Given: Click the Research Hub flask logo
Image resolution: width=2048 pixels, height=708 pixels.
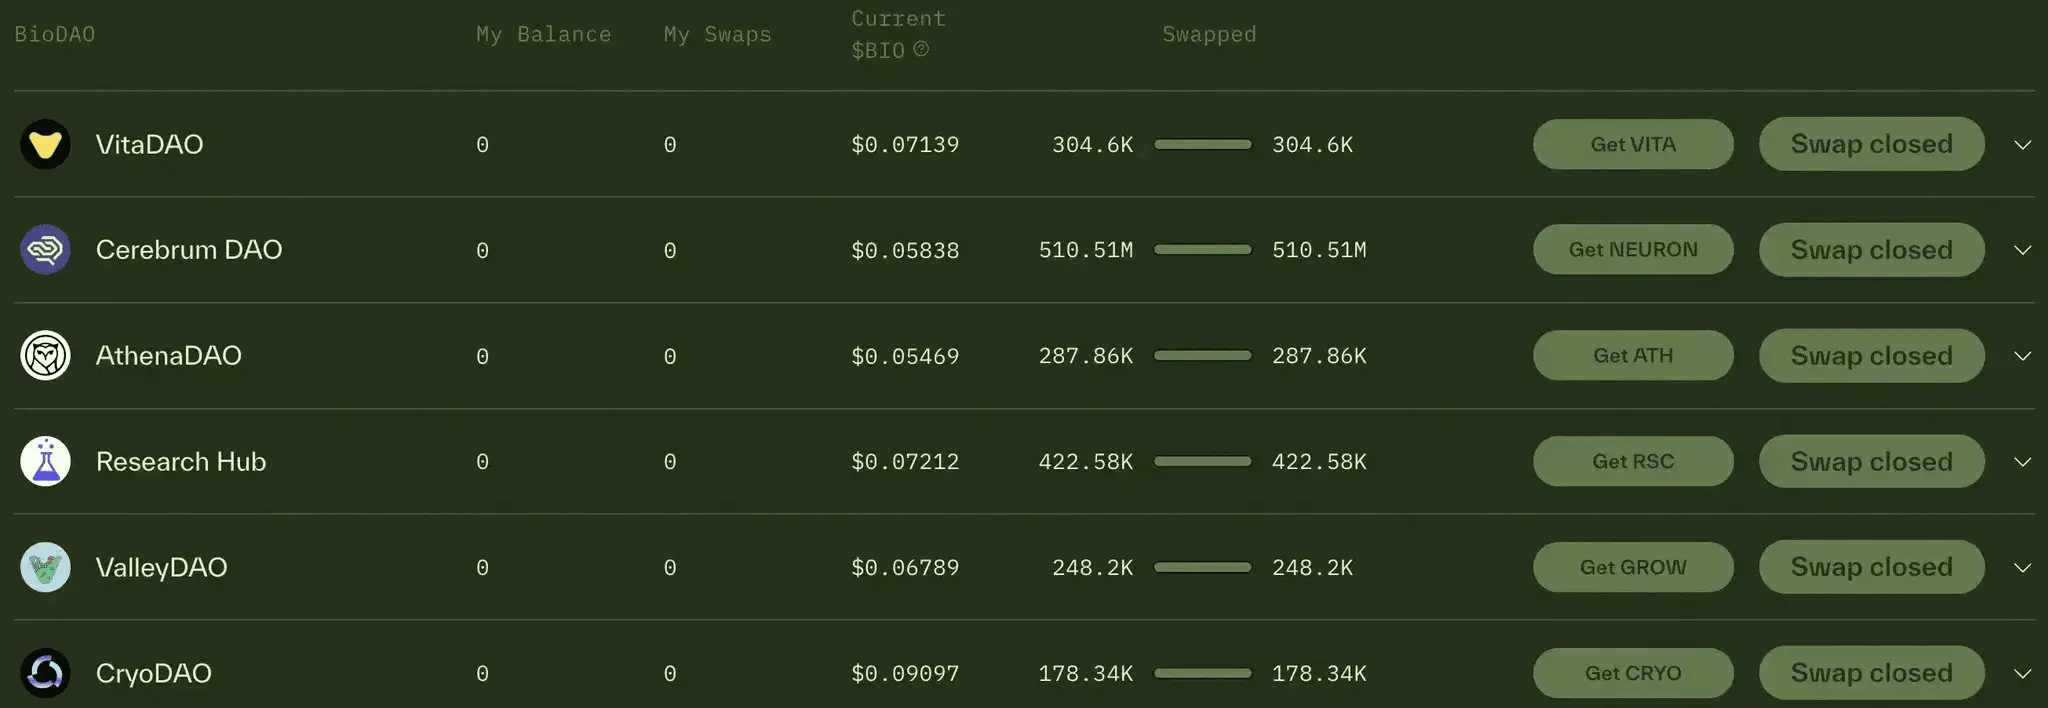Looking at the screenshot, I should (x=45, y=461).
